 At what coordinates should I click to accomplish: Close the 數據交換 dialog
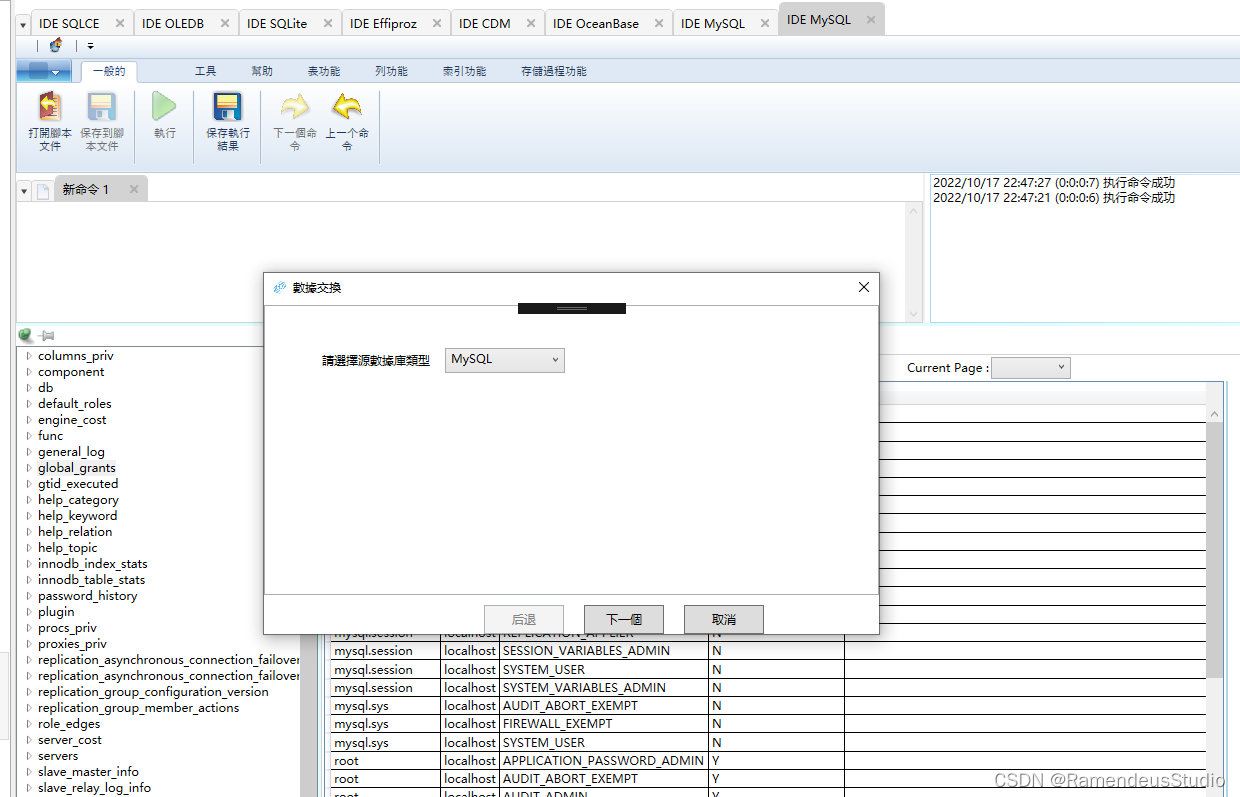tap(864, 287)
